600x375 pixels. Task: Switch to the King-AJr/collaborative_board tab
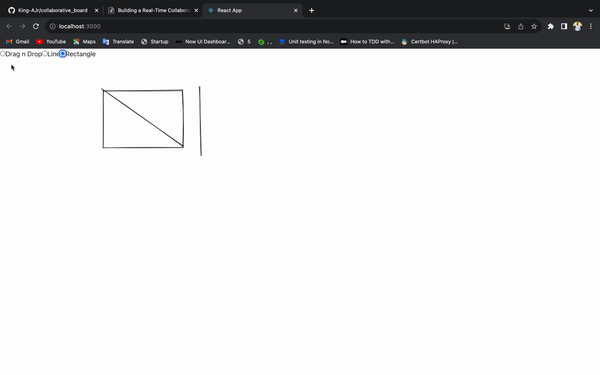(53, 10)
